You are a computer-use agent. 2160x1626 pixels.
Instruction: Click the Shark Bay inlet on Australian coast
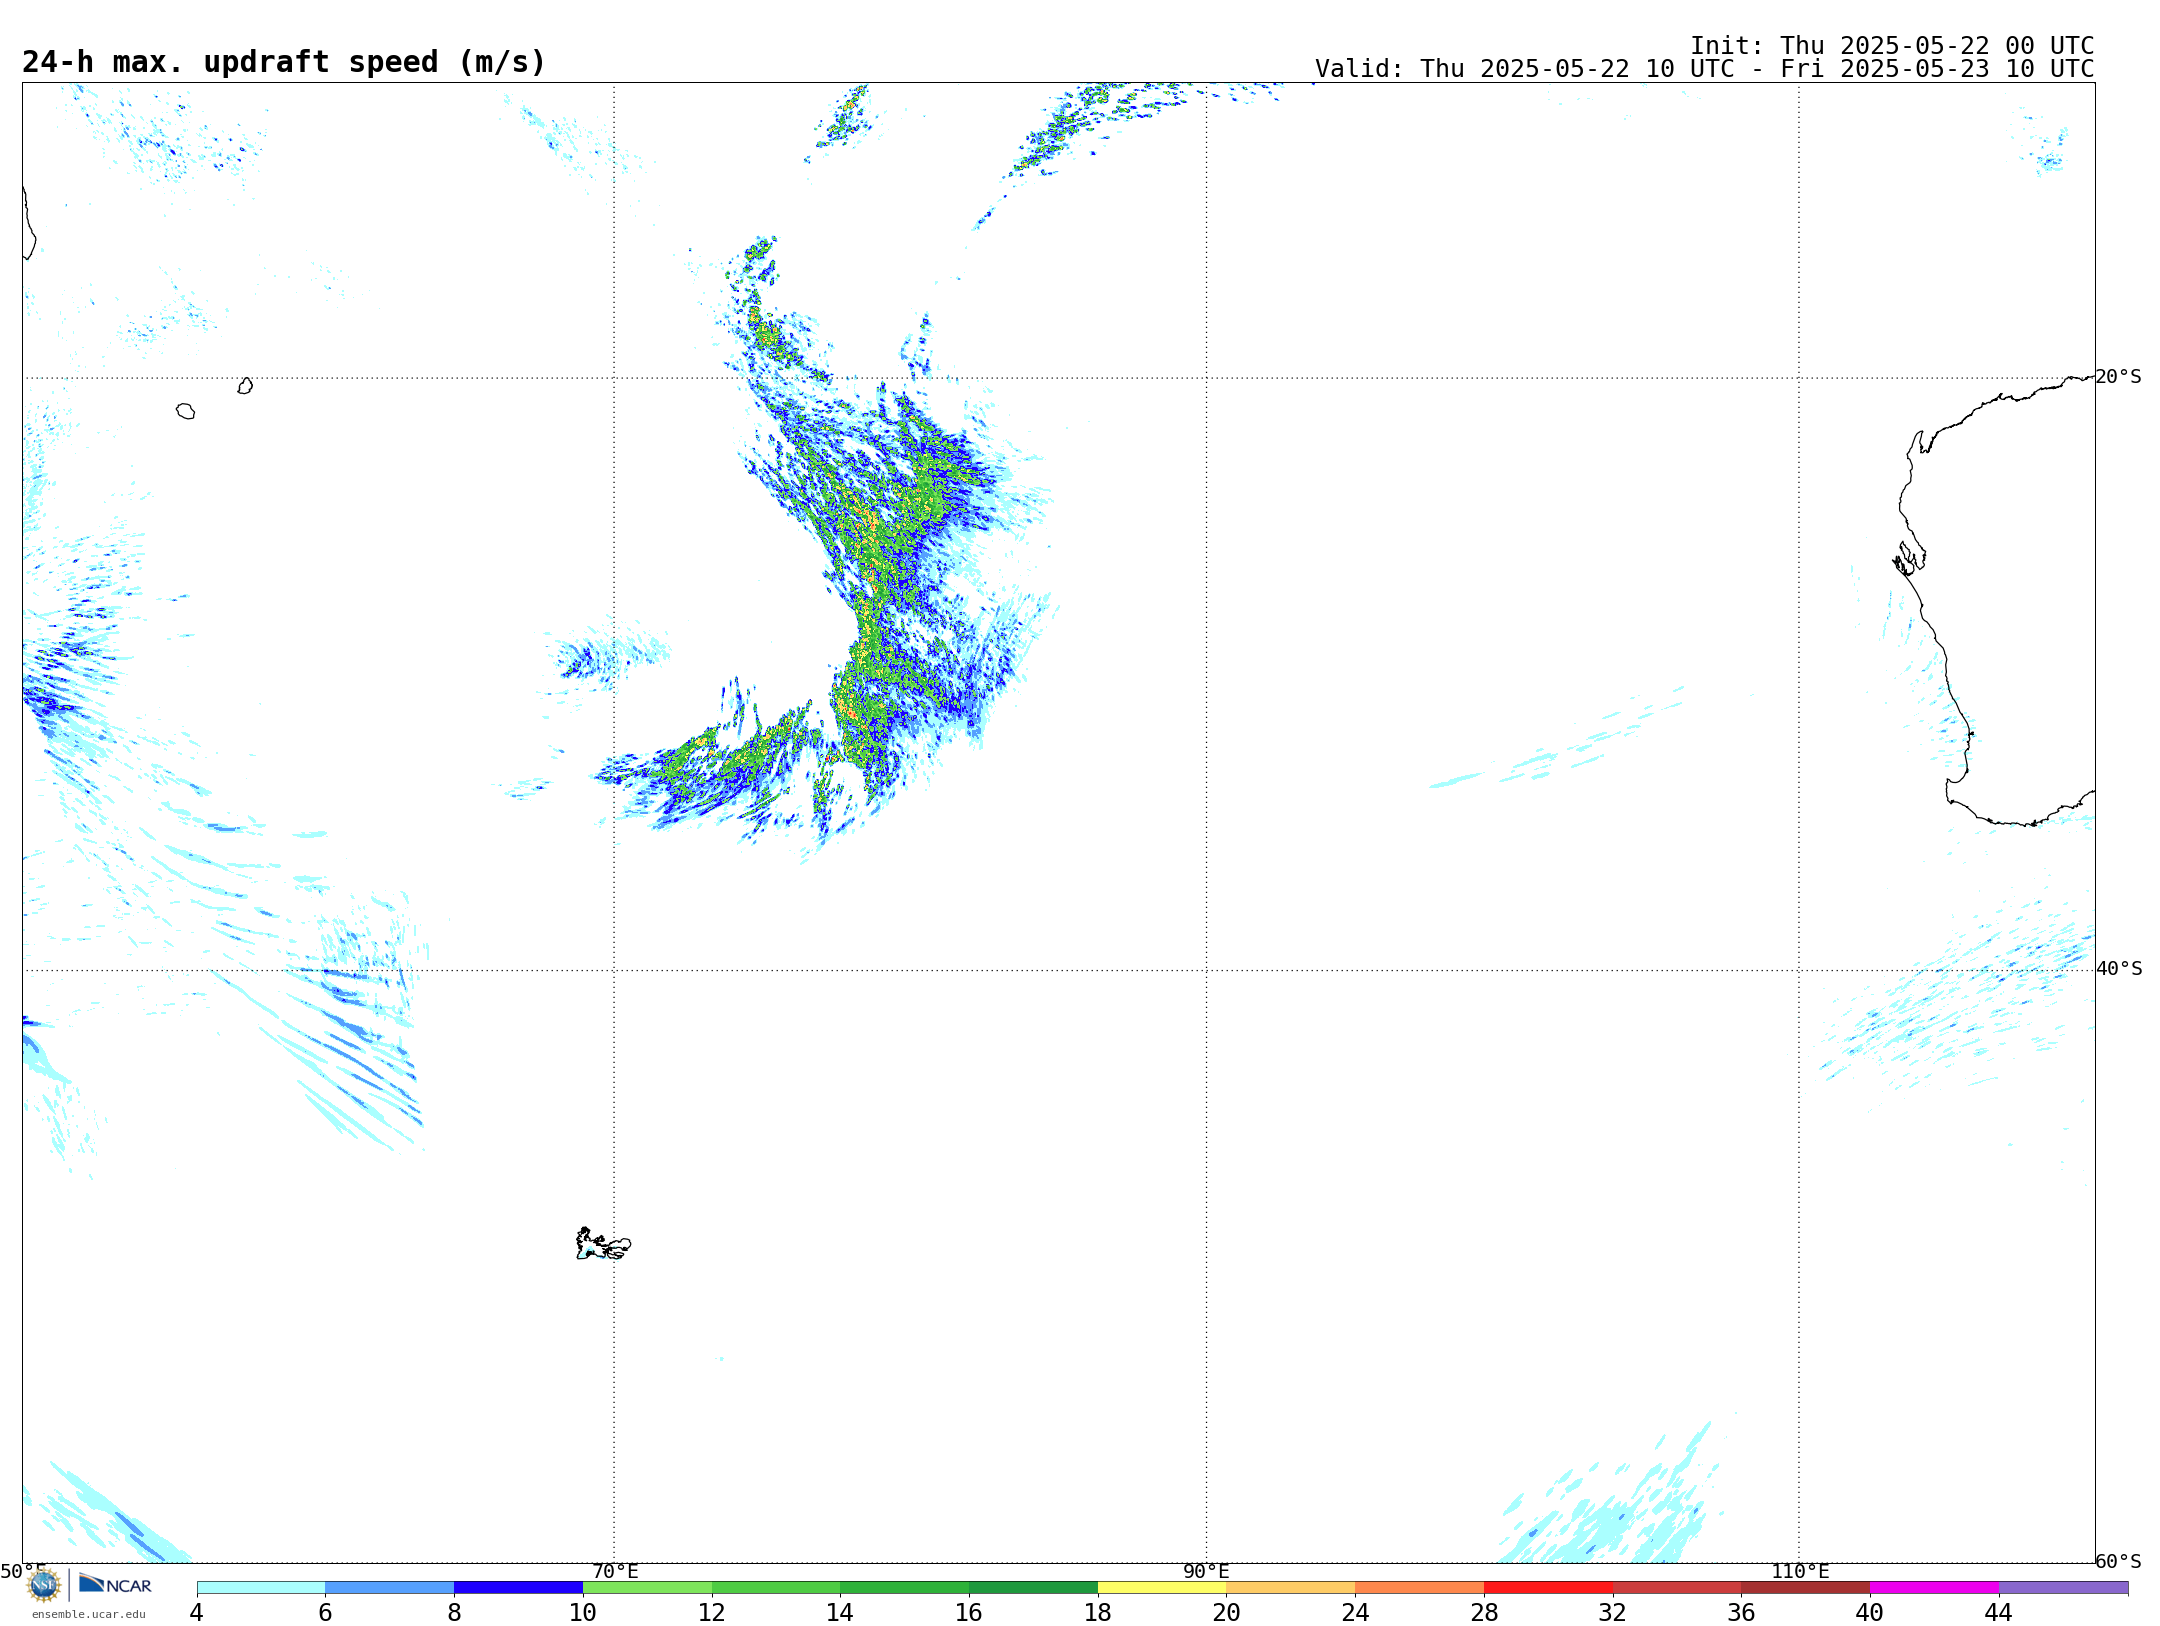[1909, 558]
